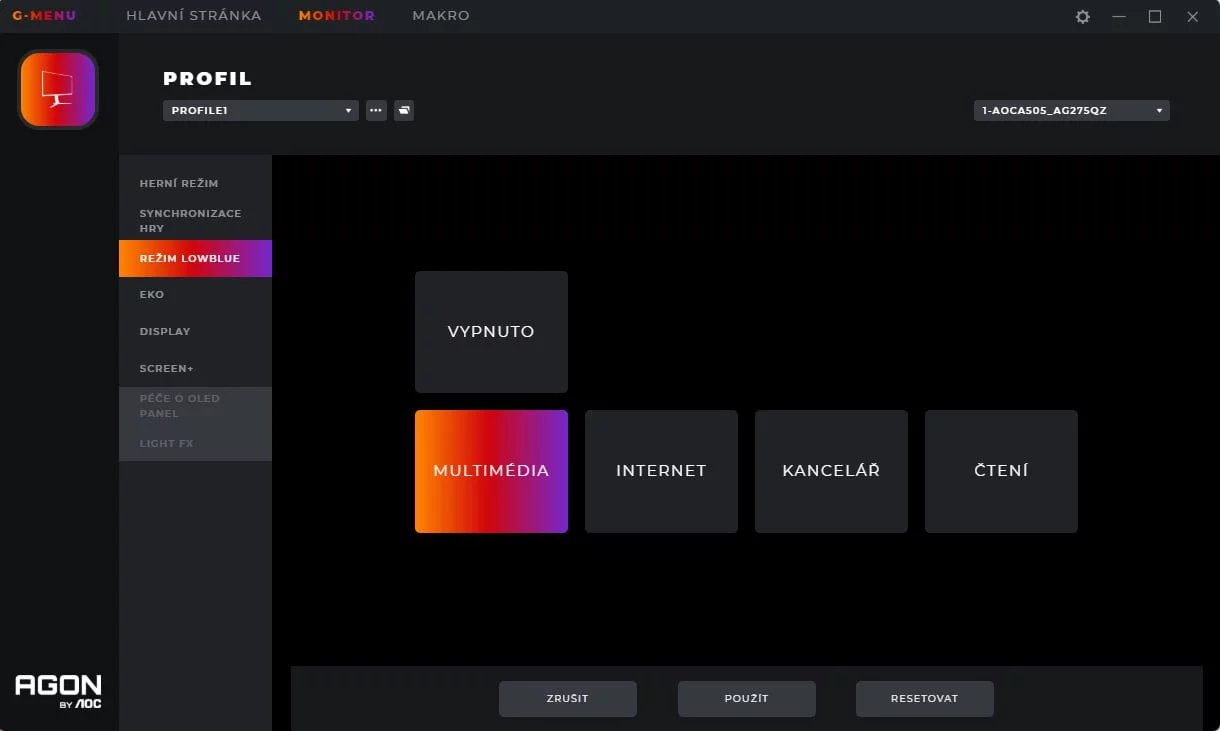Click the Zrušit button
1220x731 pixels.
coord(568,699)
